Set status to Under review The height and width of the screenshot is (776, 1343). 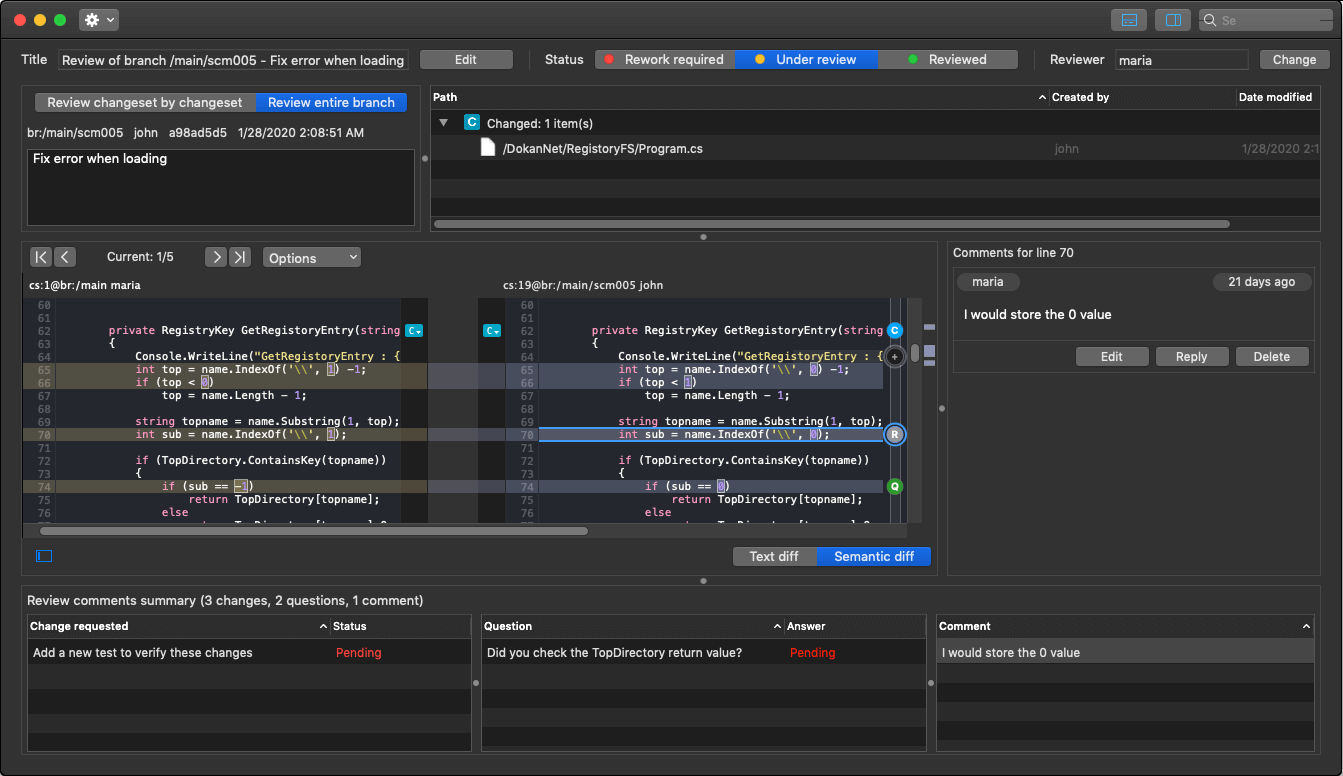coord(806,60)
